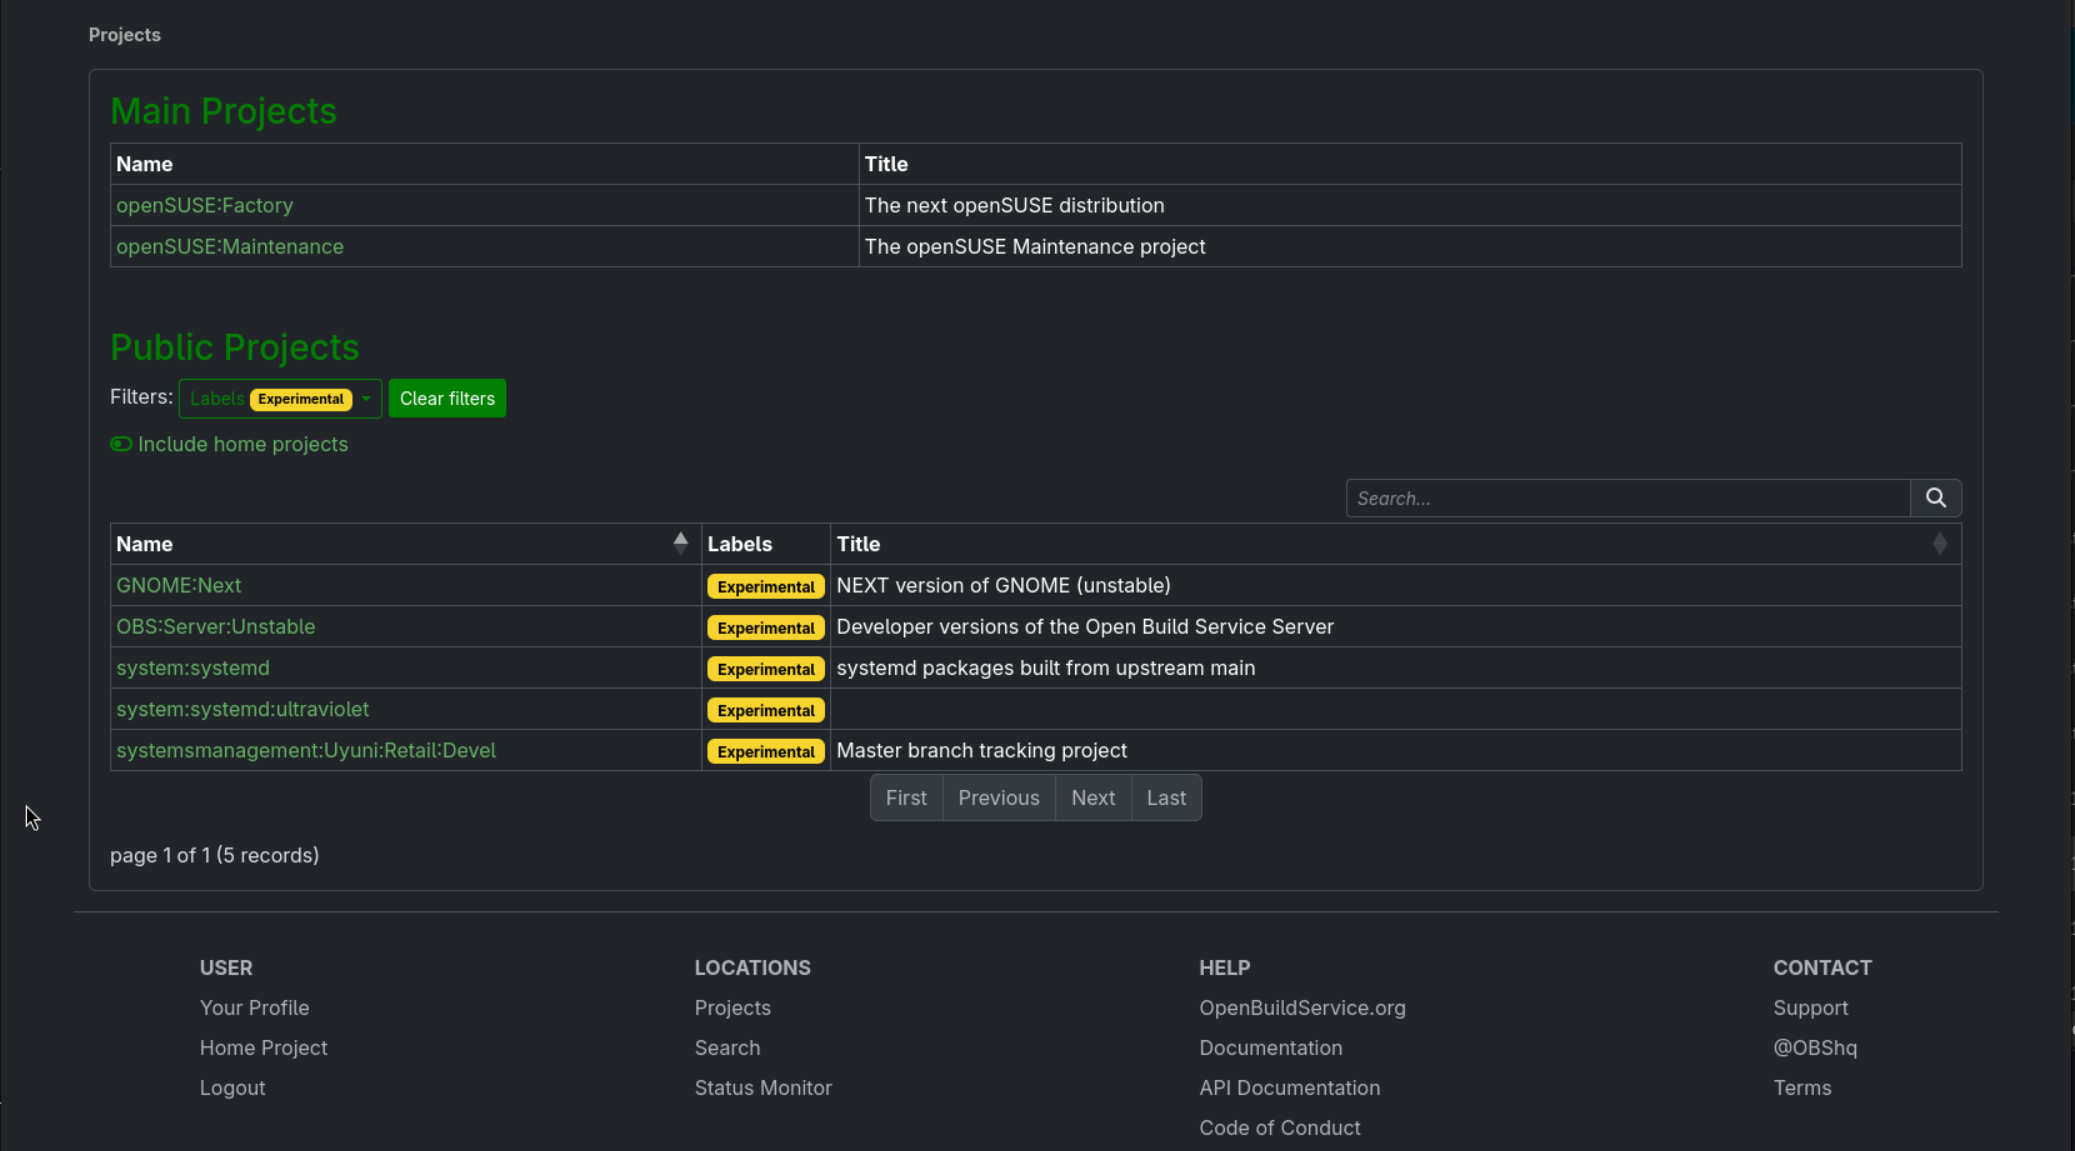Click Experimental label in Uyuni:Retail:Devel row
This screenshot has height=1151, width=2075.
tap(766, 752)
